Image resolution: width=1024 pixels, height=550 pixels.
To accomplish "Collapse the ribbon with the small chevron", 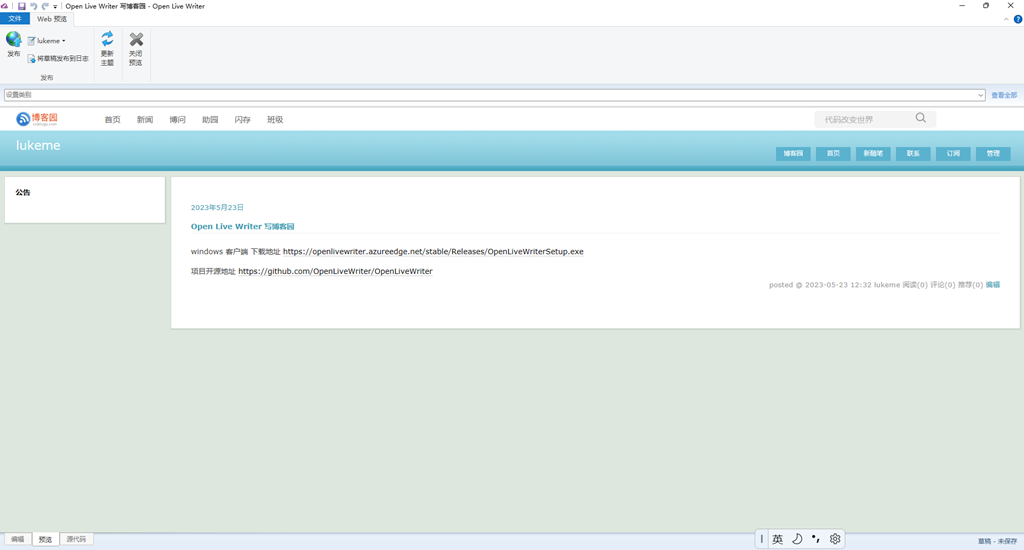I will (1006, 19).
